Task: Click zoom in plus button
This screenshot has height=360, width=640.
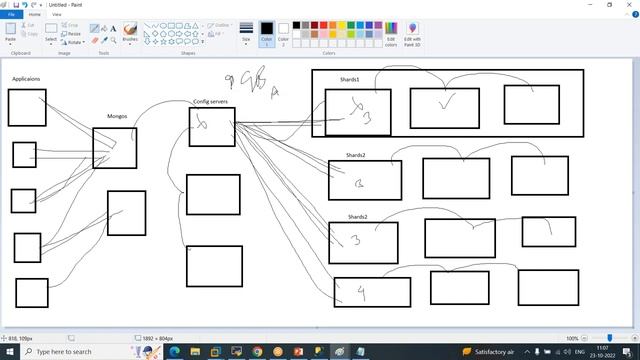Action: coord(635,338)
